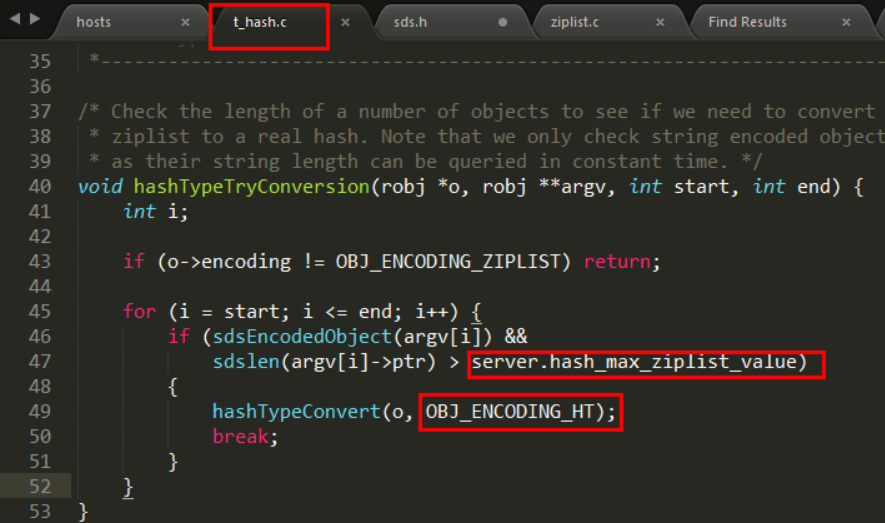The height and width of the screenshot is (523, 885).
Task: Close the ziplist.c tab
Action: tap(660, 22)
